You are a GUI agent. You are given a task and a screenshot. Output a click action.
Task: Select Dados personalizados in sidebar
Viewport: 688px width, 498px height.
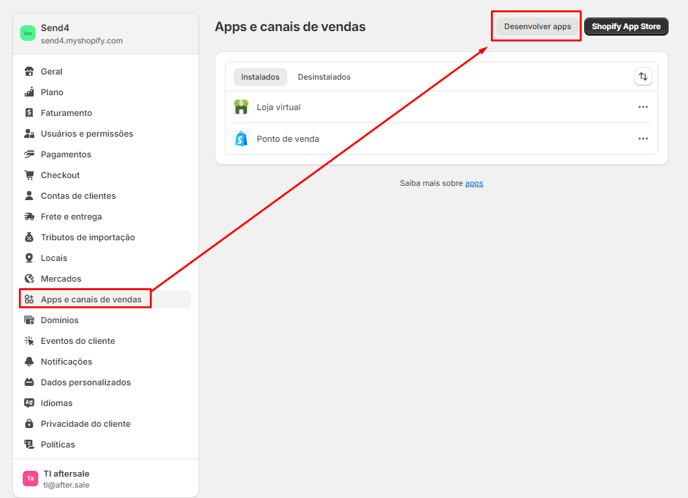pos(105,382)
